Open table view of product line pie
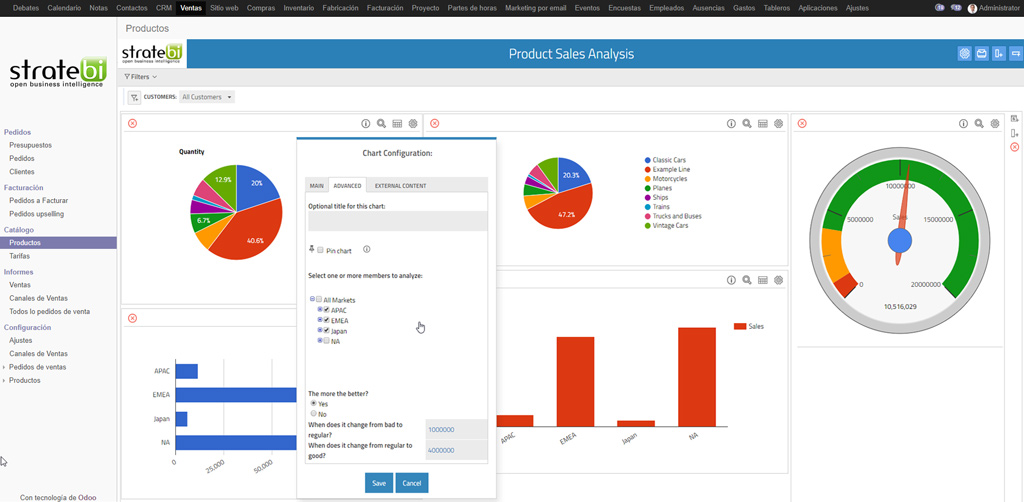This screenshot has width=1024, height=502. click(x=762, y=123)
